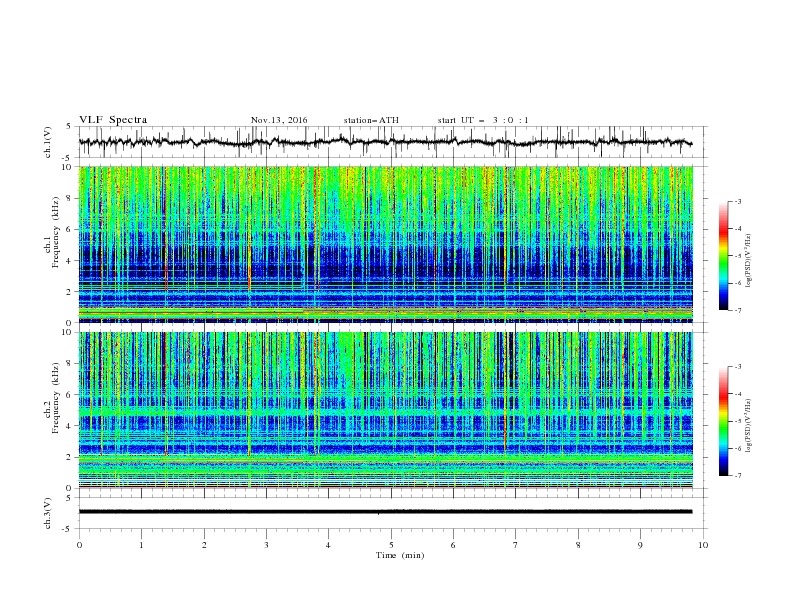Click the '-3' label on the upper colorbar
Screen dimensions: 792x612
click(738, 201)
